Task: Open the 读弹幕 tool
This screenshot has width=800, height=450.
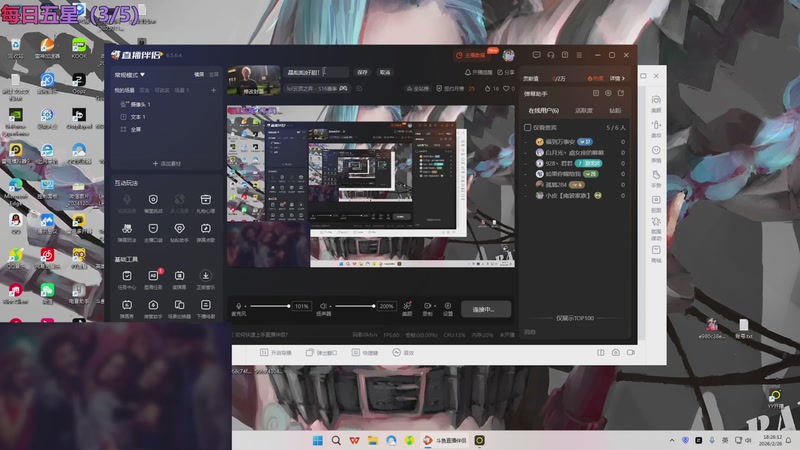Action: (179, 280)
